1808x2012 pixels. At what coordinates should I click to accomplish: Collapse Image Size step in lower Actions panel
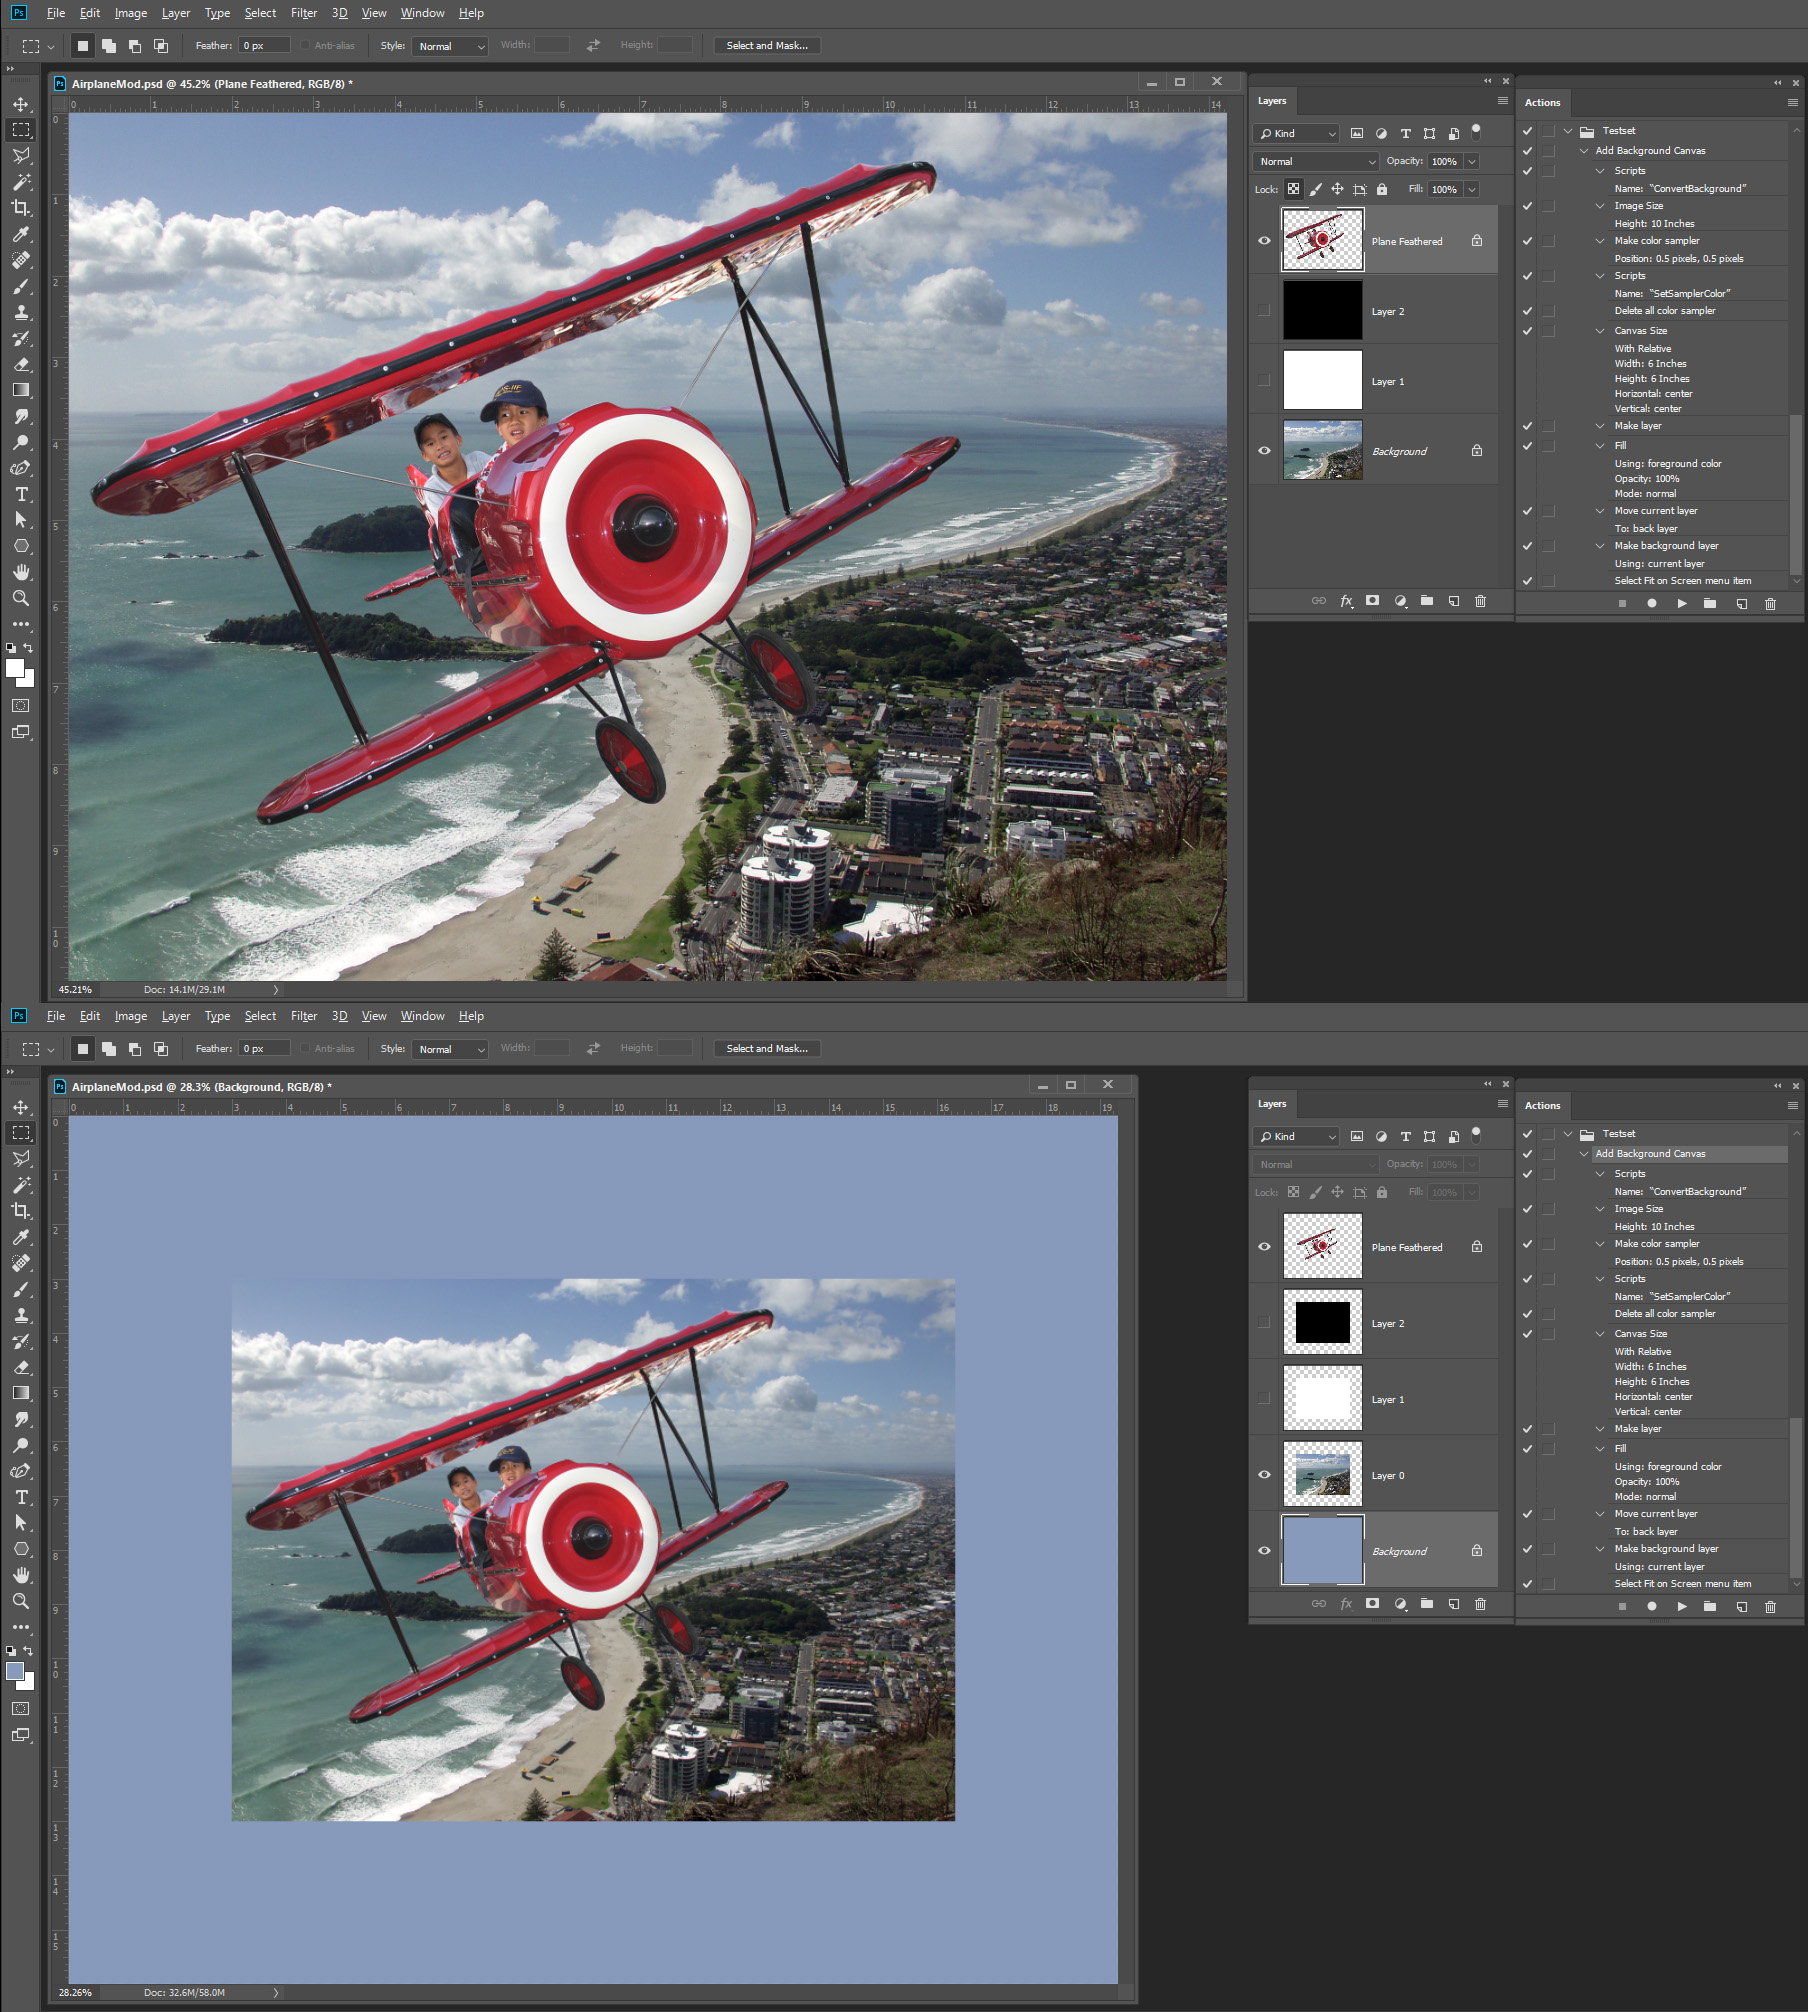(x=1600, y=1209)
